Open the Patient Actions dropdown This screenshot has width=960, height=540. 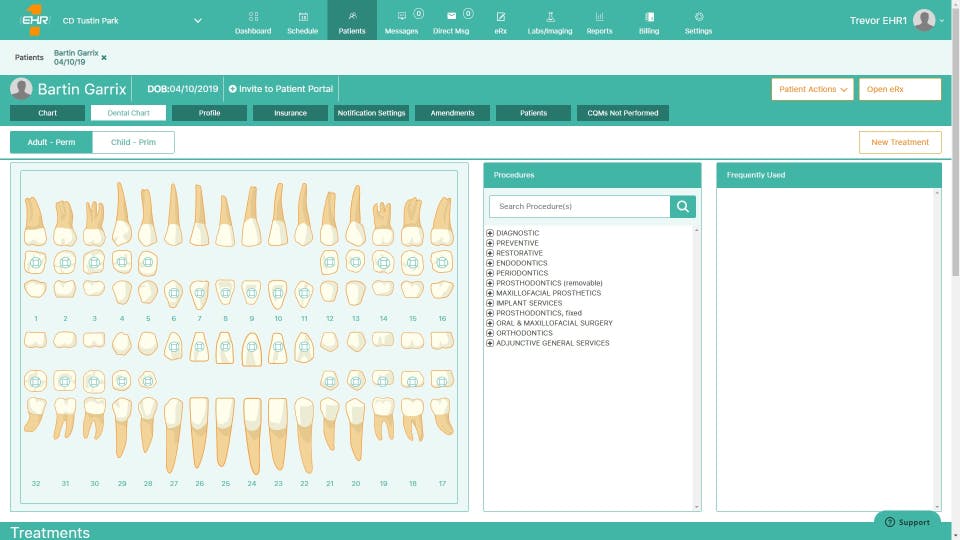(812, 89)
